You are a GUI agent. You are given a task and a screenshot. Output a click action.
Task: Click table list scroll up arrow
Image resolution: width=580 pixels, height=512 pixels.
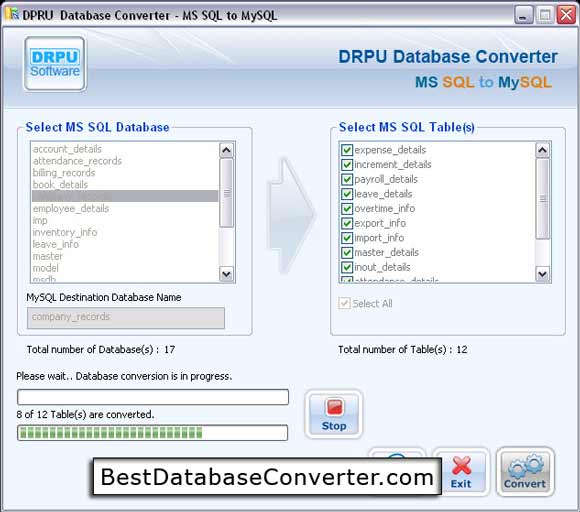point(542,150)
